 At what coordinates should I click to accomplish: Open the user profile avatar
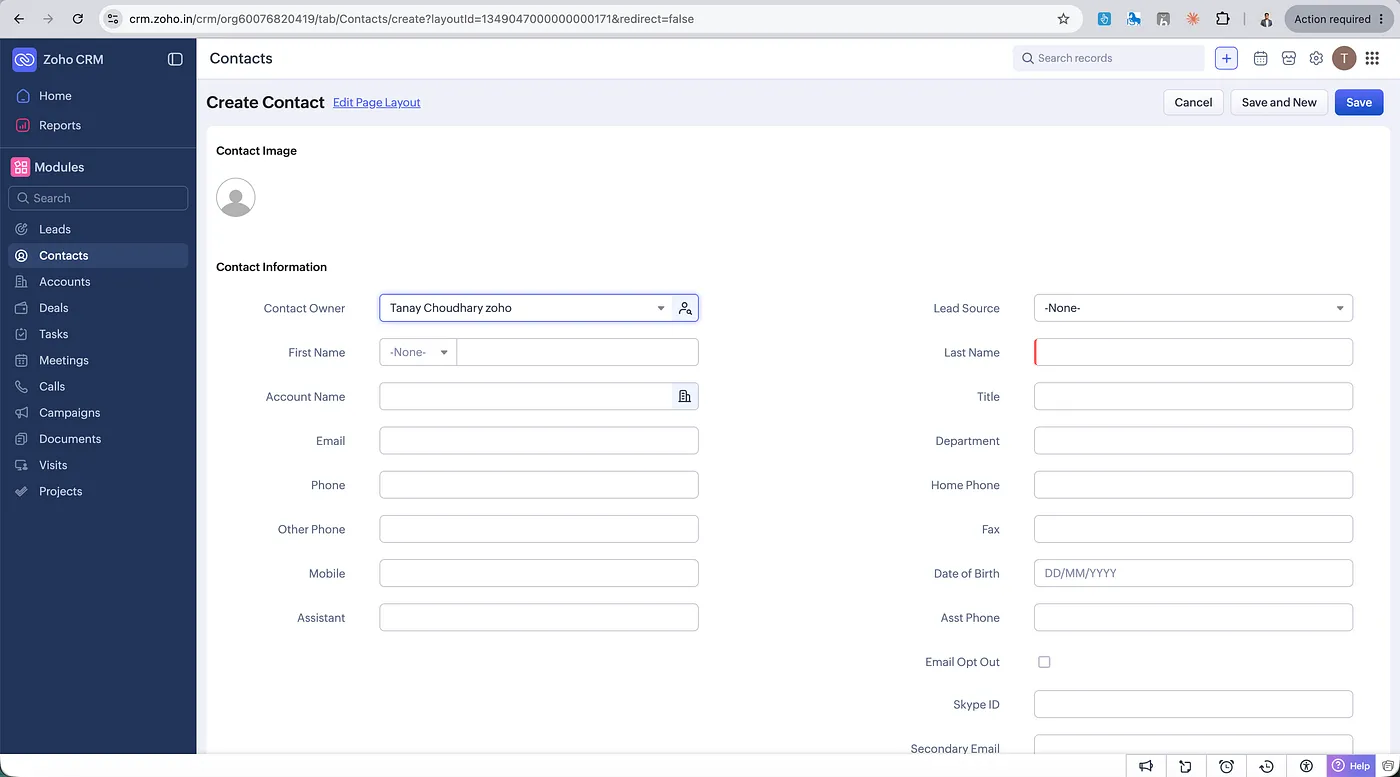tap(1344, 58)
